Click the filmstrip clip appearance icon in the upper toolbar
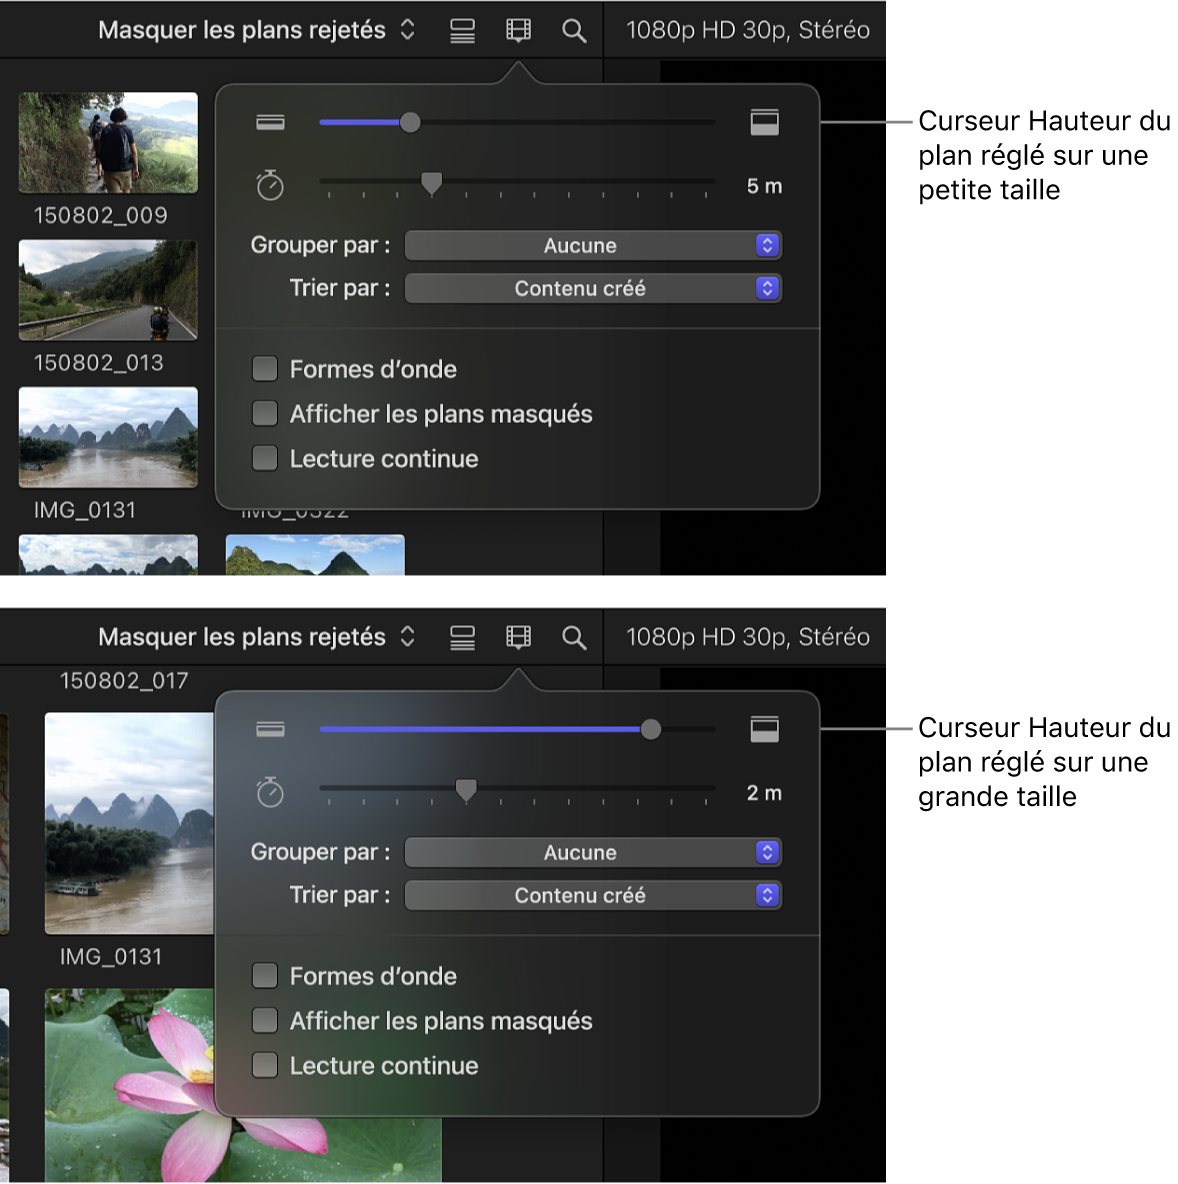This screenshot has width=1178, height=1184. tap(518, 31)
